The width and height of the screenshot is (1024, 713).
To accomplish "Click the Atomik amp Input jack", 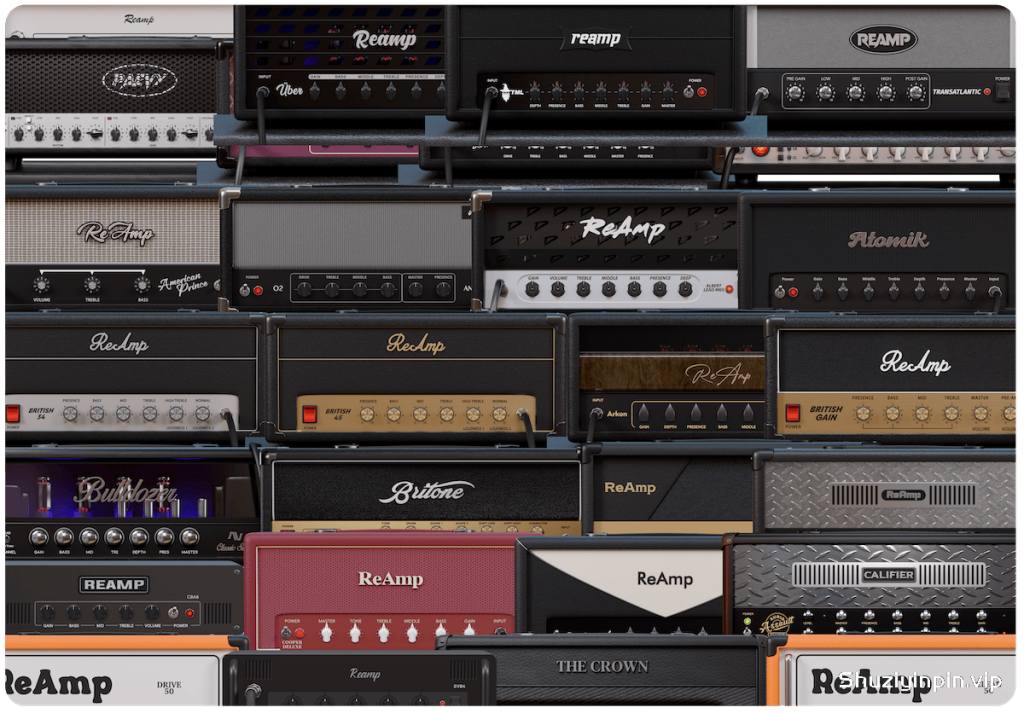I will (x=995, y=292).
